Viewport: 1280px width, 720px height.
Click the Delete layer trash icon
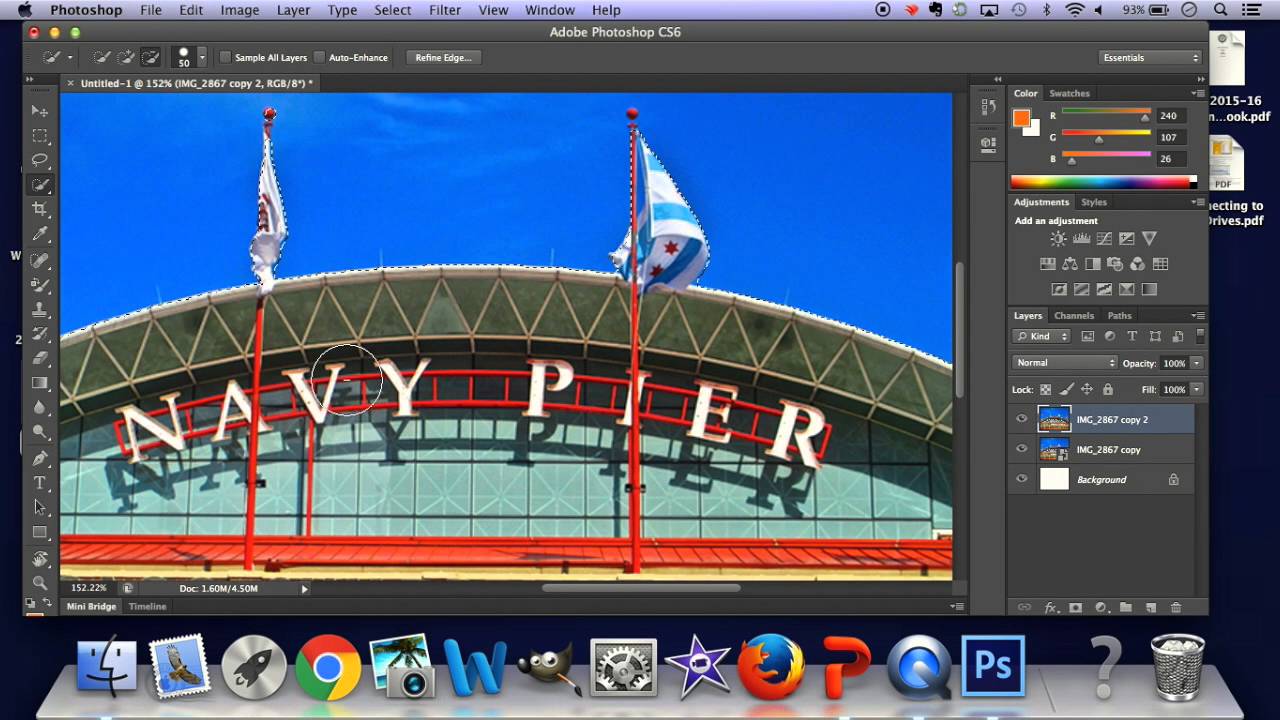tap(1176, 607)
